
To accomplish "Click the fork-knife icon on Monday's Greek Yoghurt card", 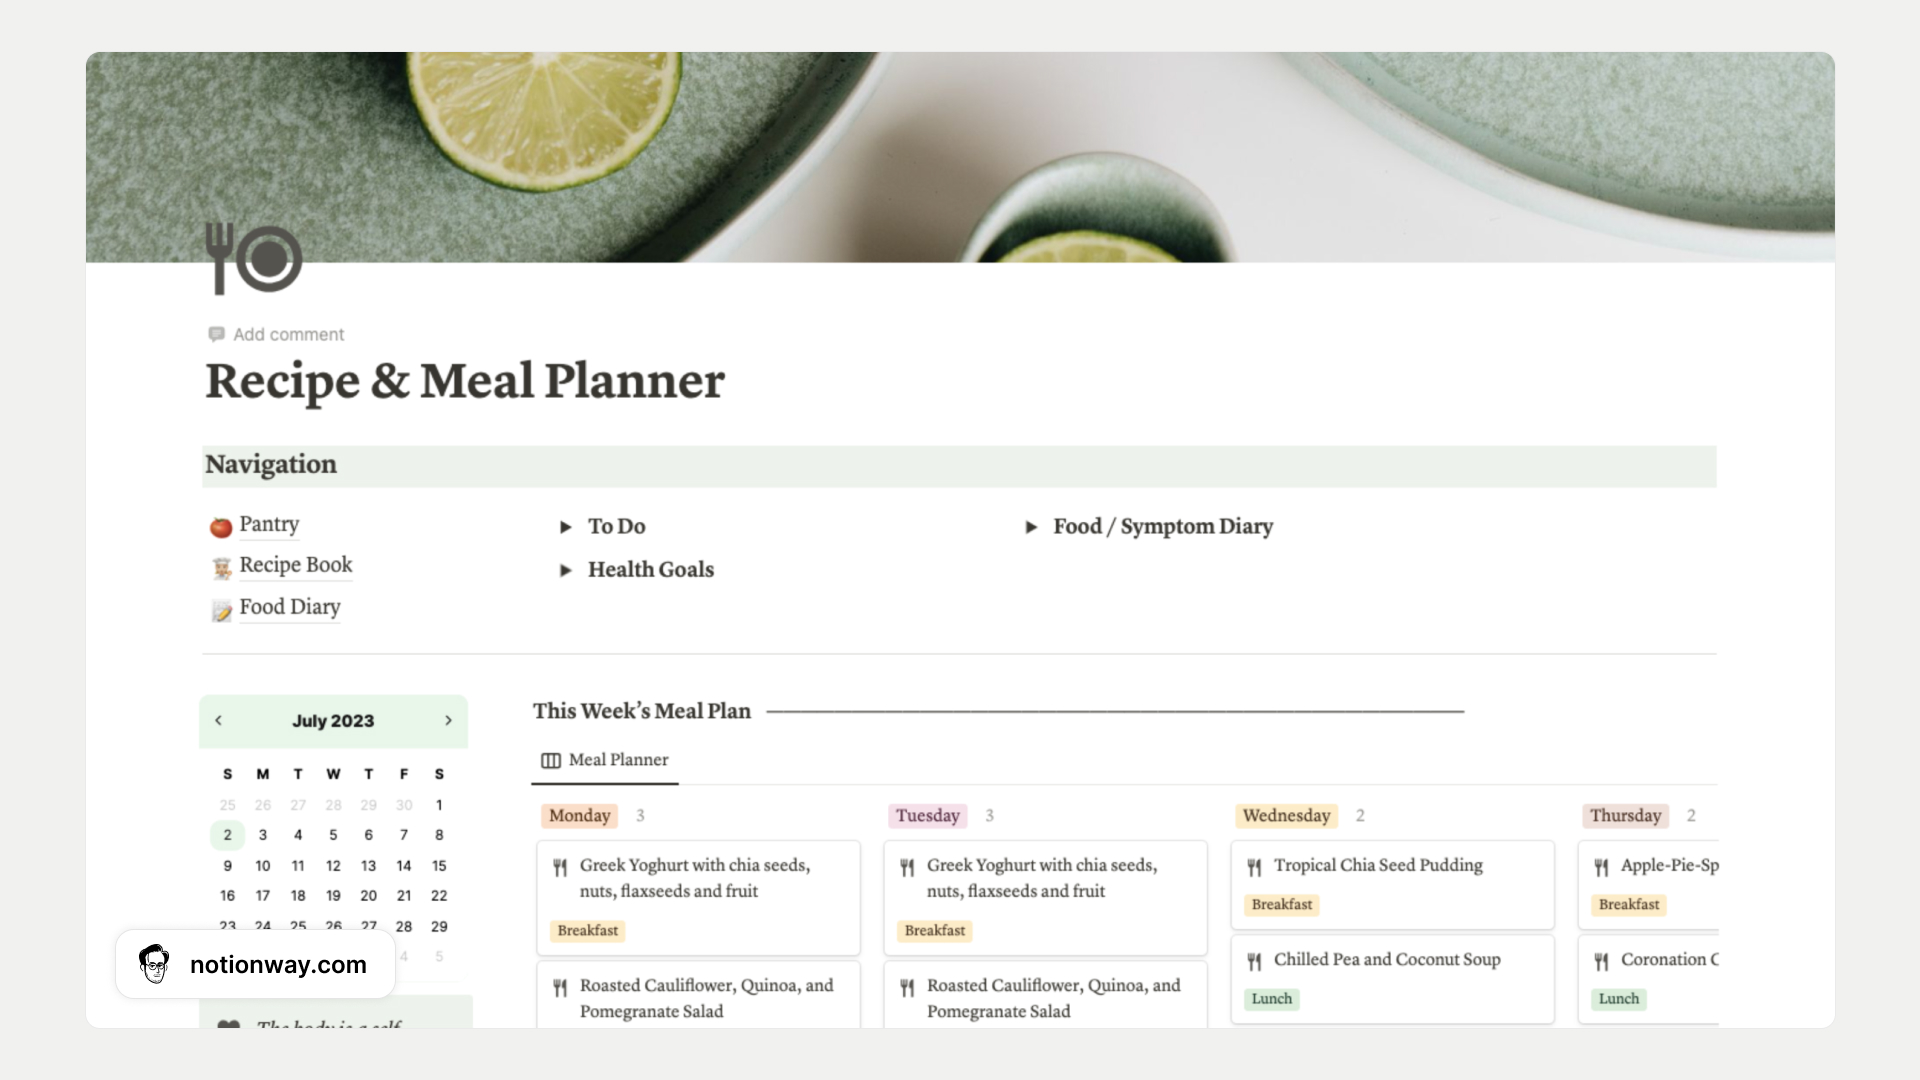I will tap(560, 866).
